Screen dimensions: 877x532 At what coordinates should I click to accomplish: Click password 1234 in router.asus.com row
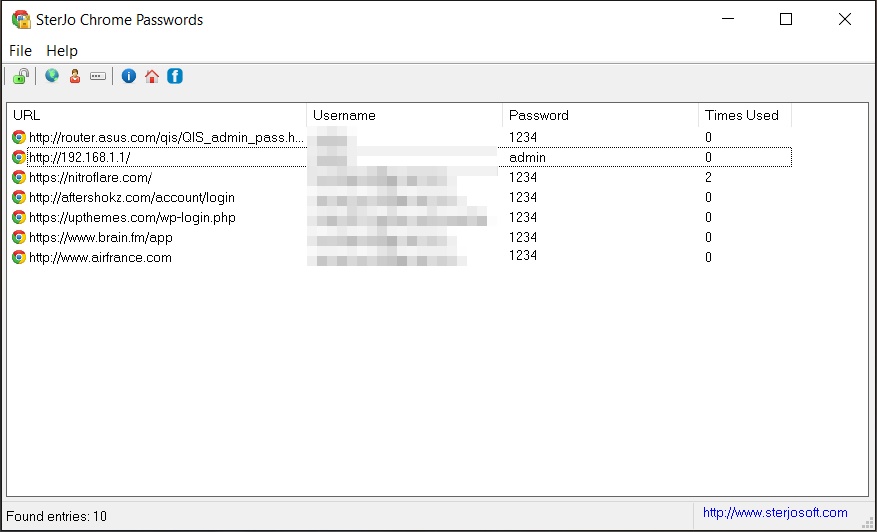(523, 137)
